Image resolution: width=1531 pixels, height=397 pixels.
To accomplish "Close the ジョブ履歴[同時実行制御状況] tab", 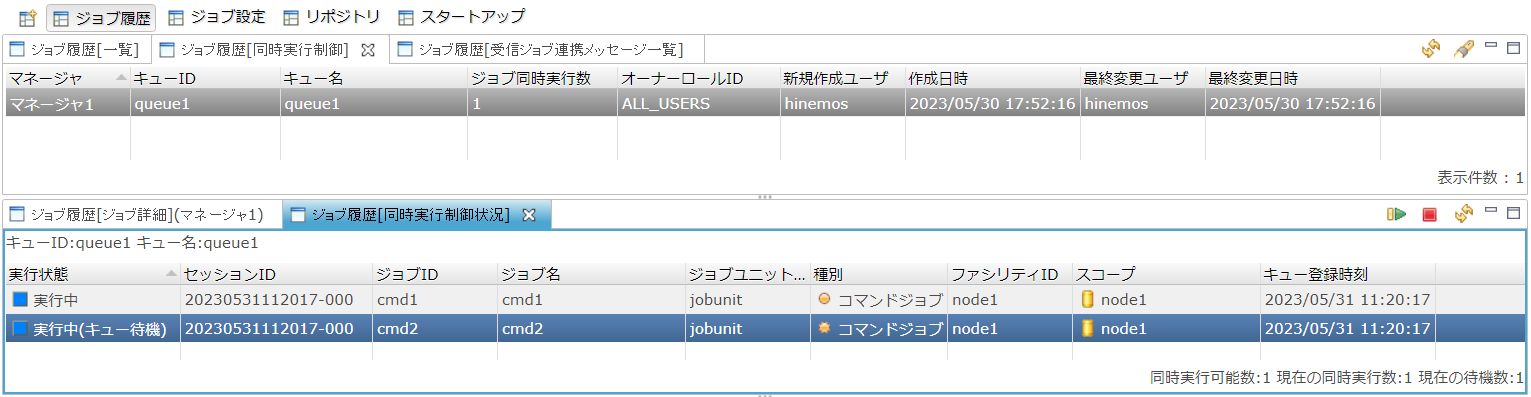I will (530, 214).
